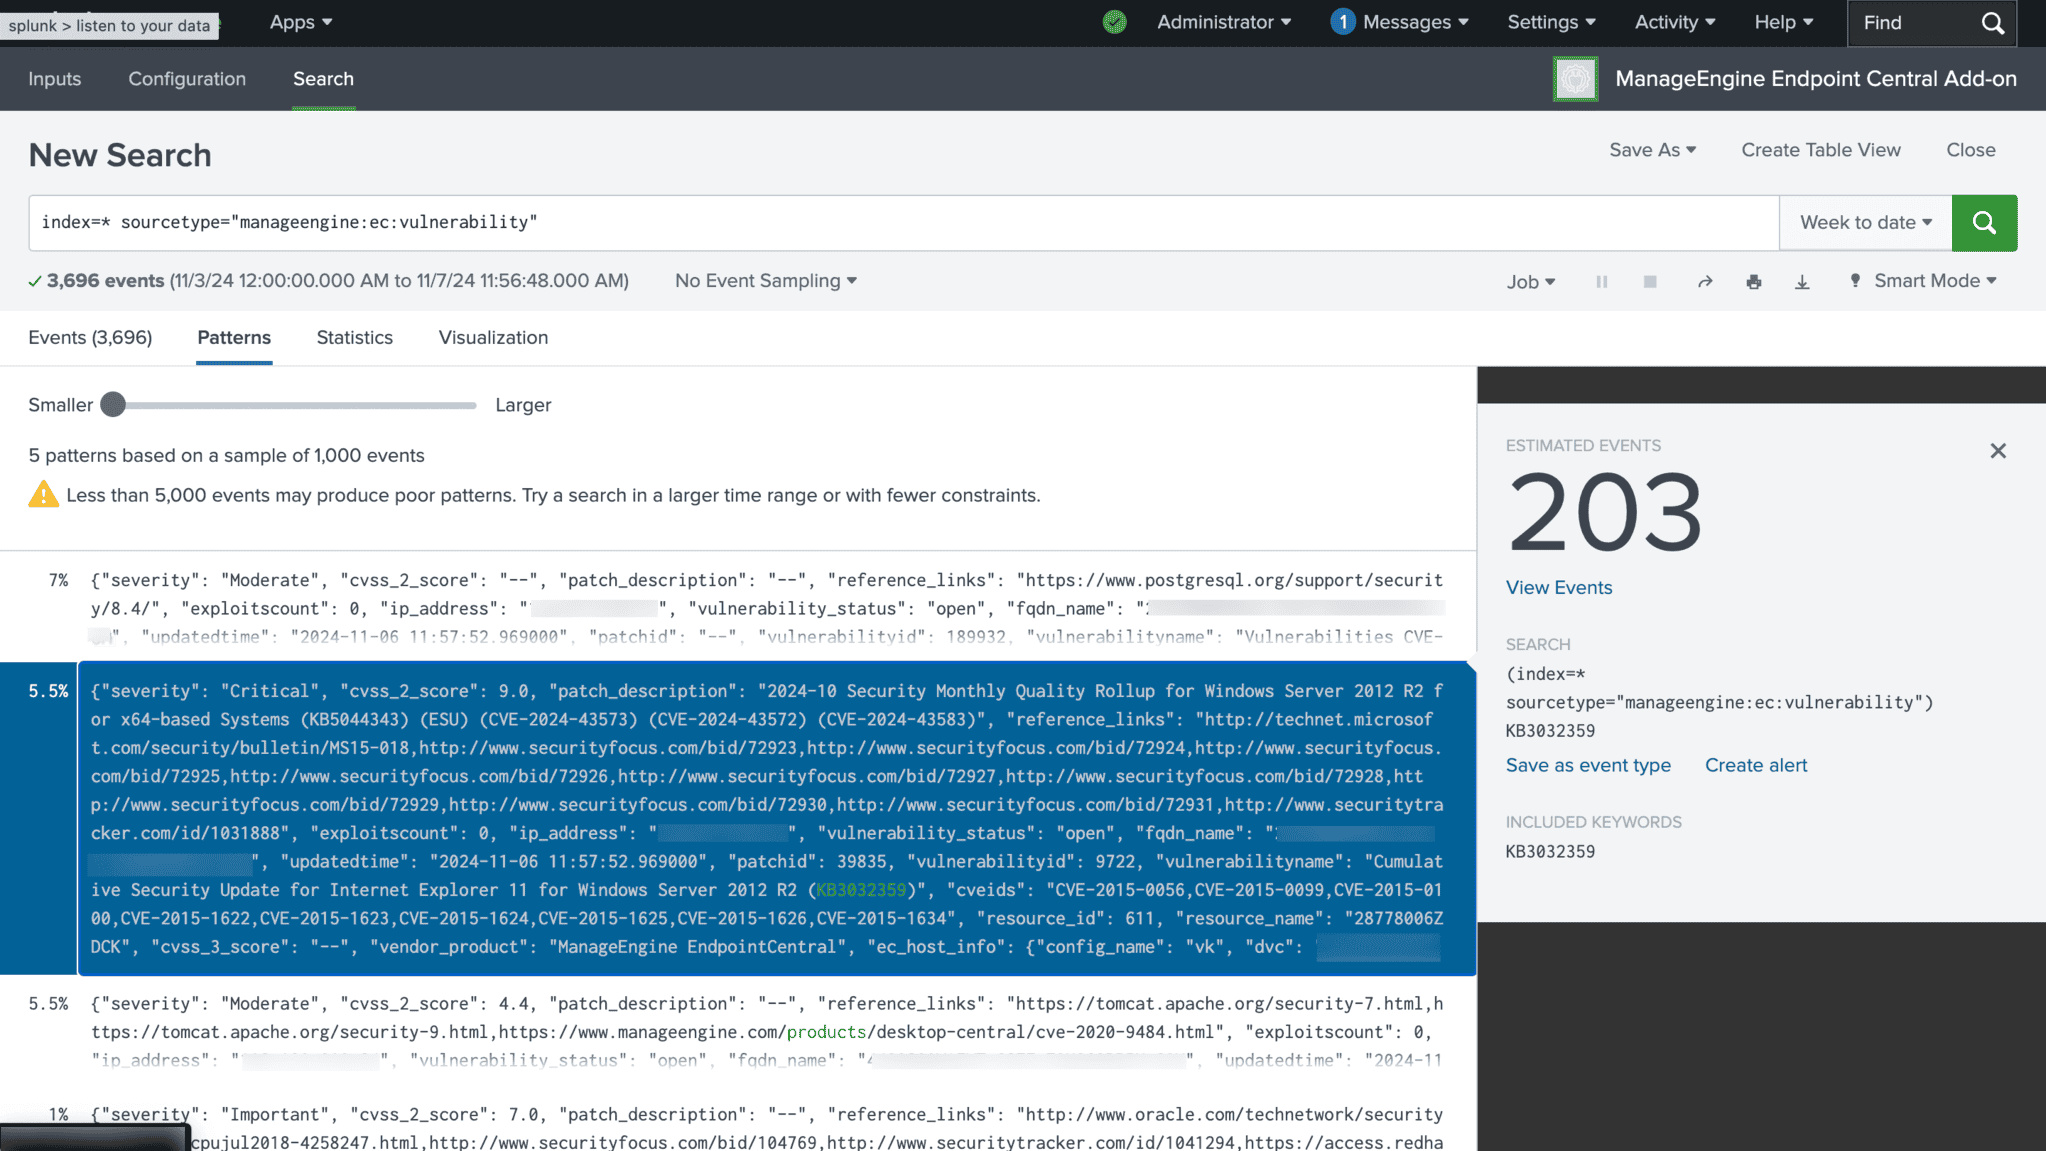
Task: Switch to the Statistics tab
Action: coord(355,338)
